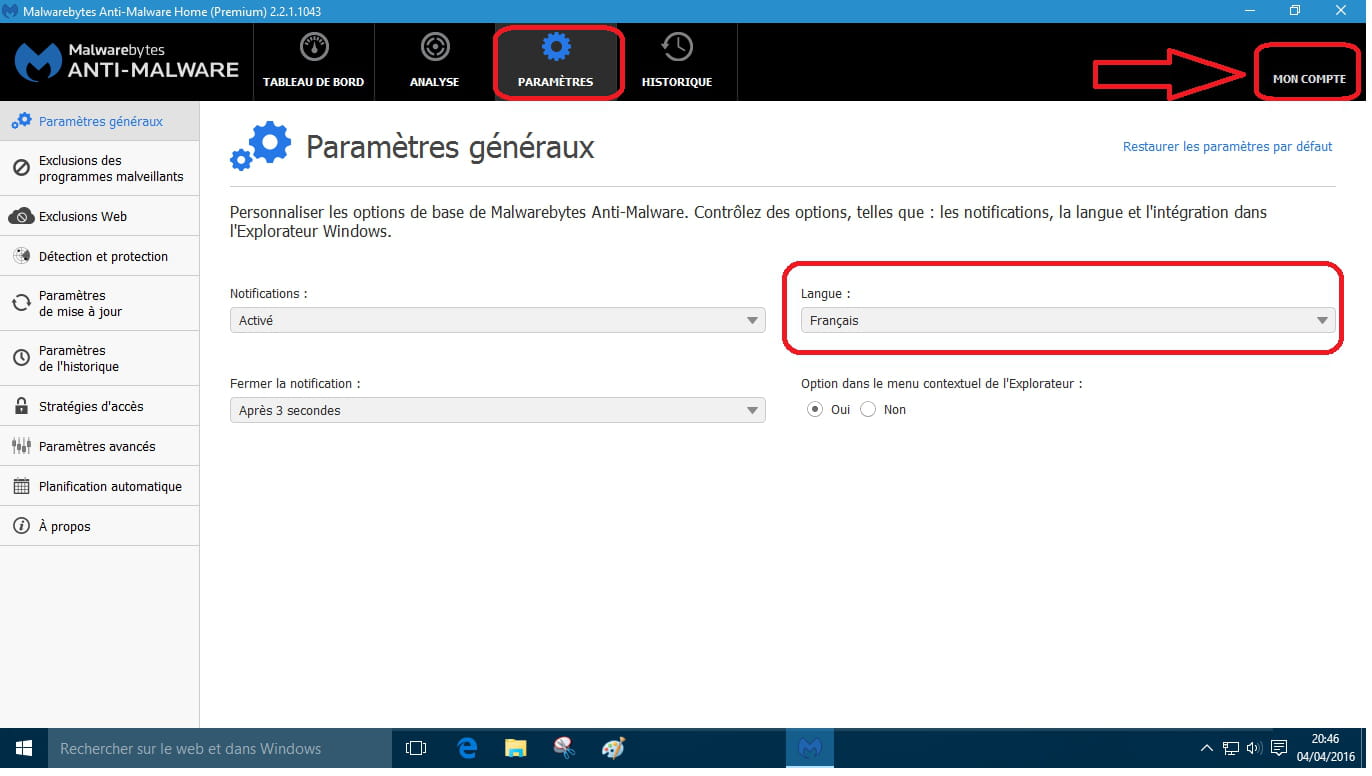Open the À propos section
1372x776 pixels.
[100, 527]
